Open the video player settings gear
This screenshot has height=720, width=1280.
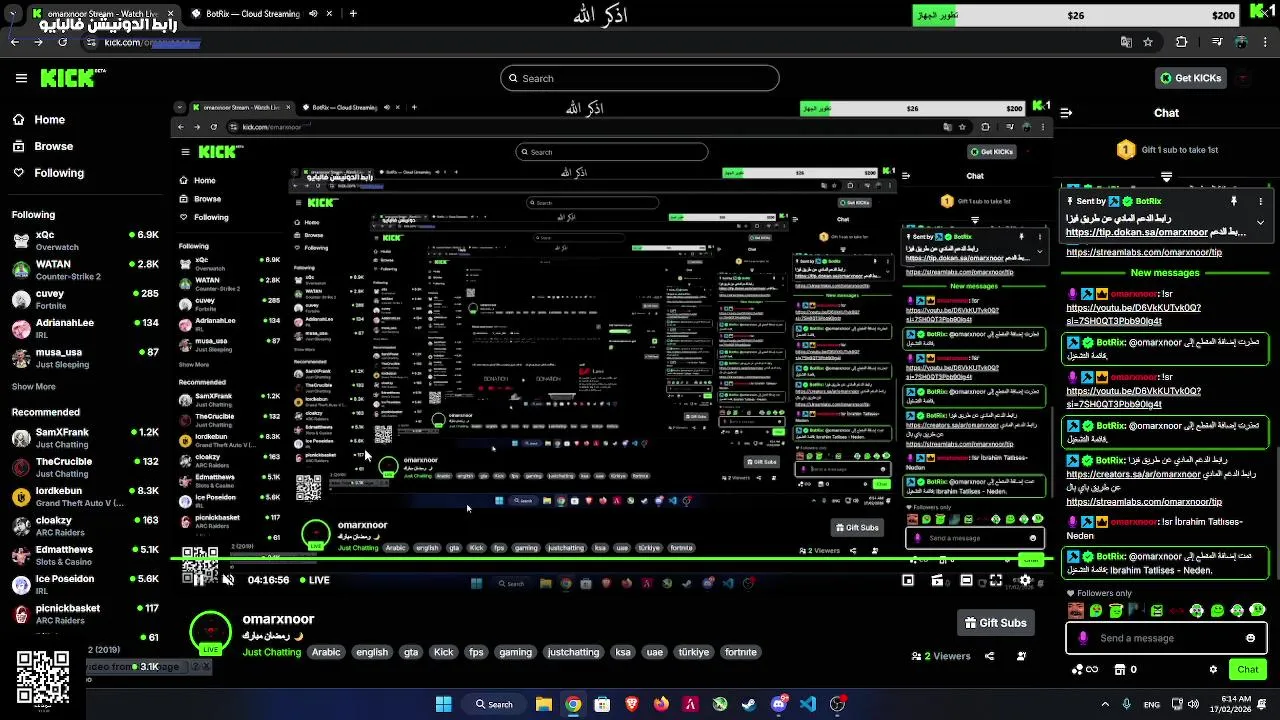pyautogui.click(x=1025, y=580)
